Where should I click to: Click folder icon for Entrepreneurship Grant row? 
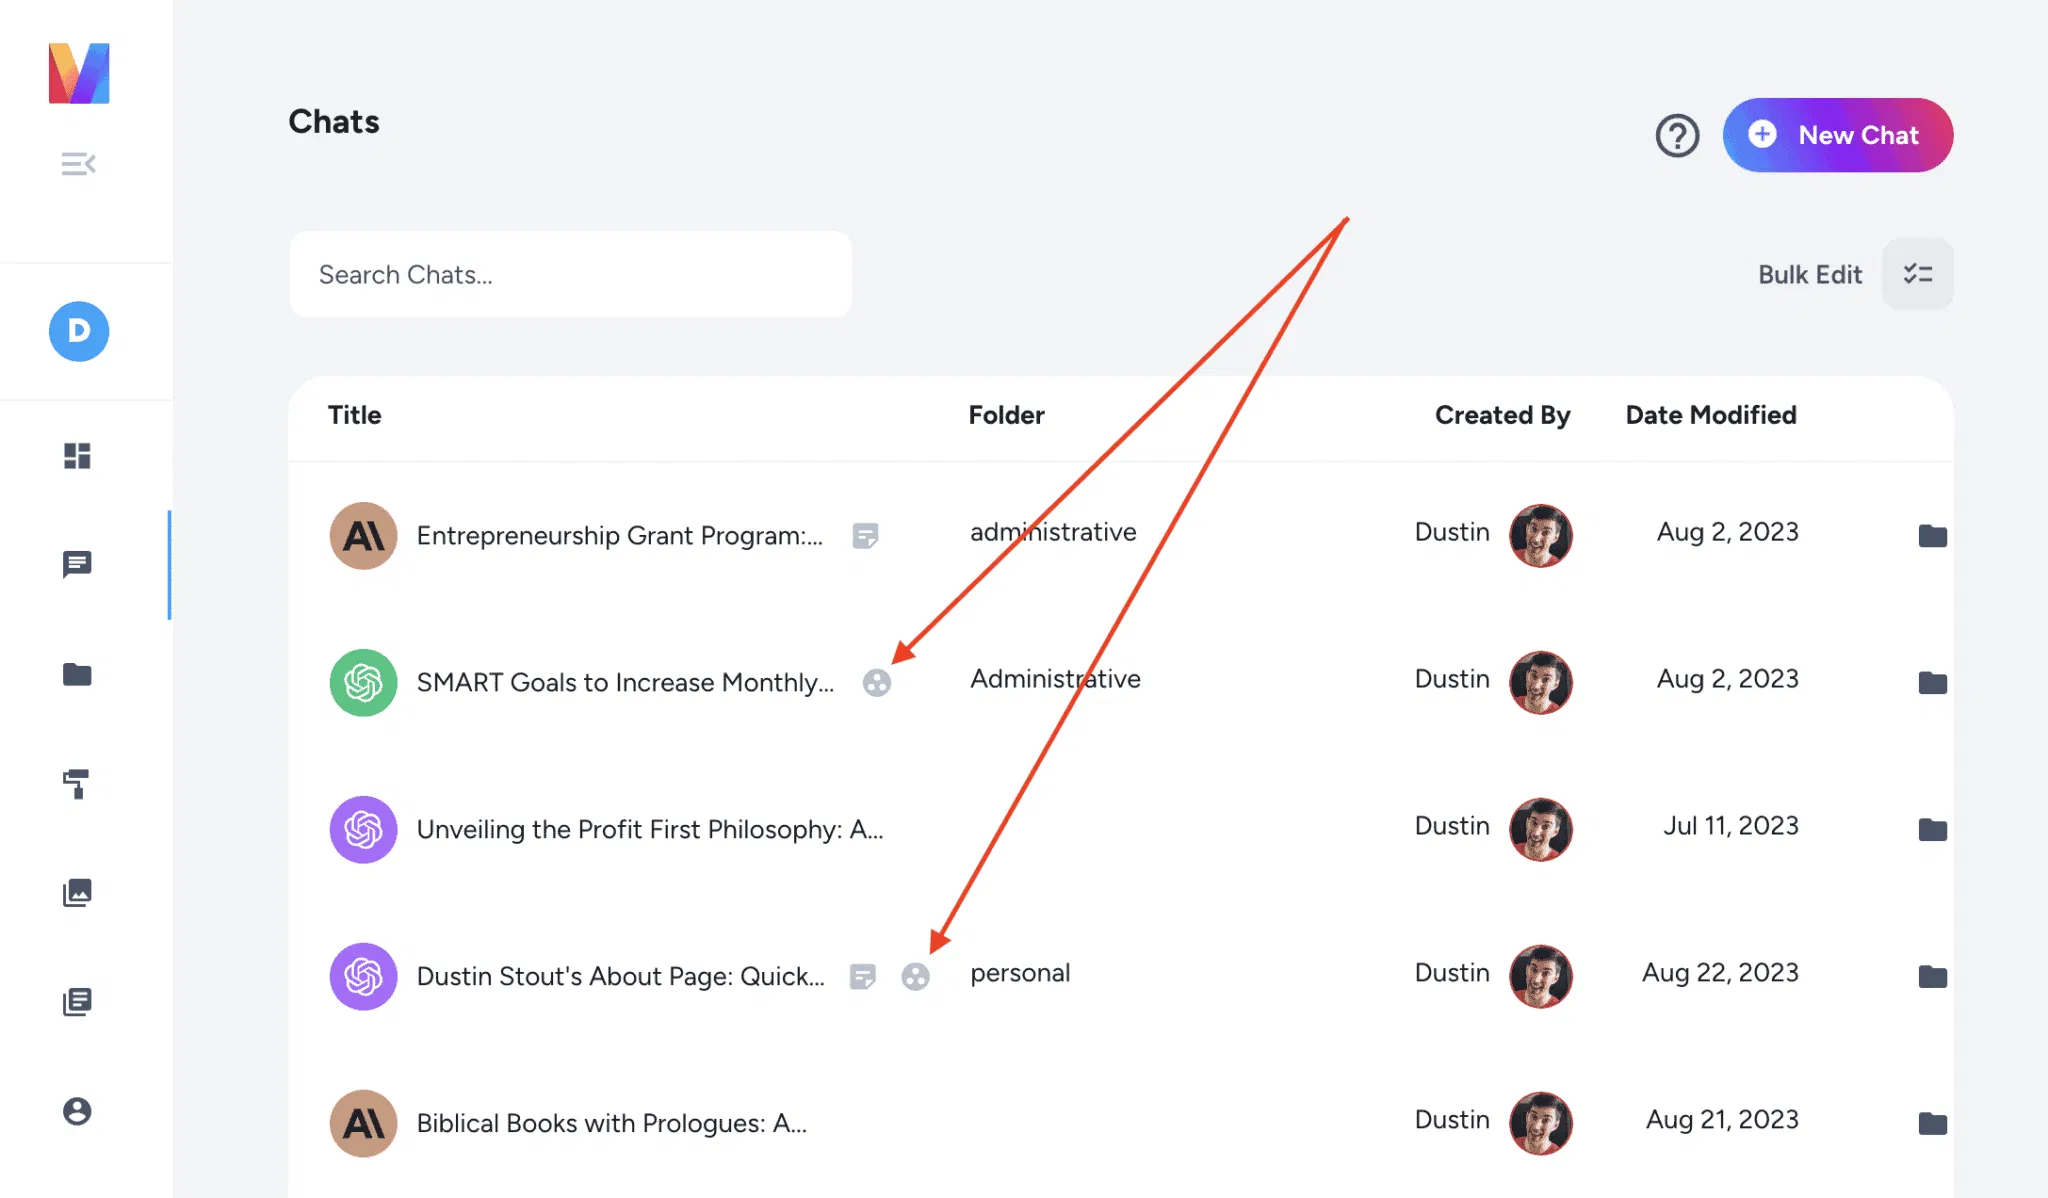click(1932, 536)
